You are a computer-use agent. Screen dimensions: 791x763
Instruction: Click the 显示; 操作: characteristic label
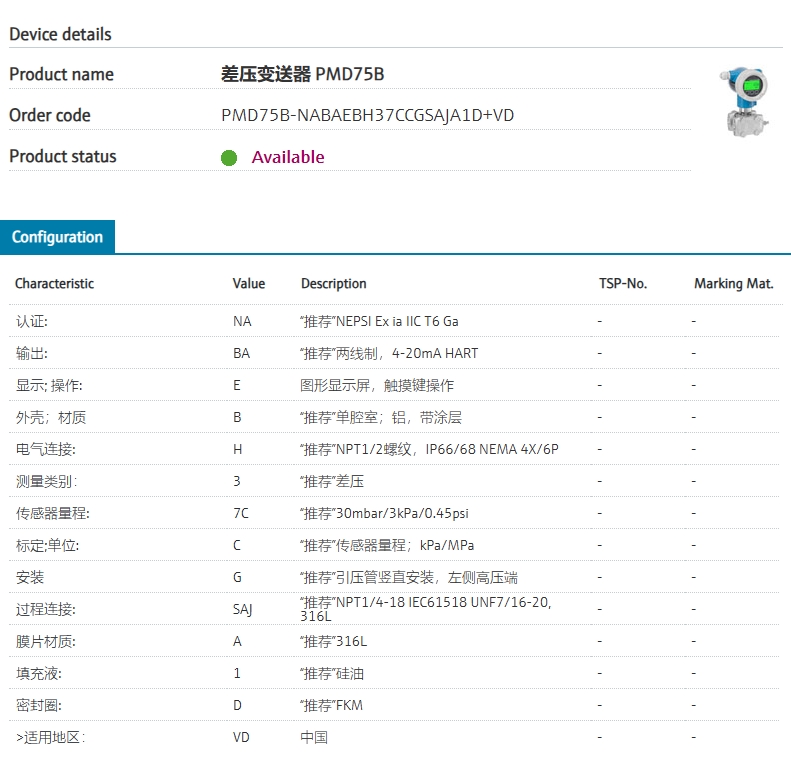coord(49,385)
